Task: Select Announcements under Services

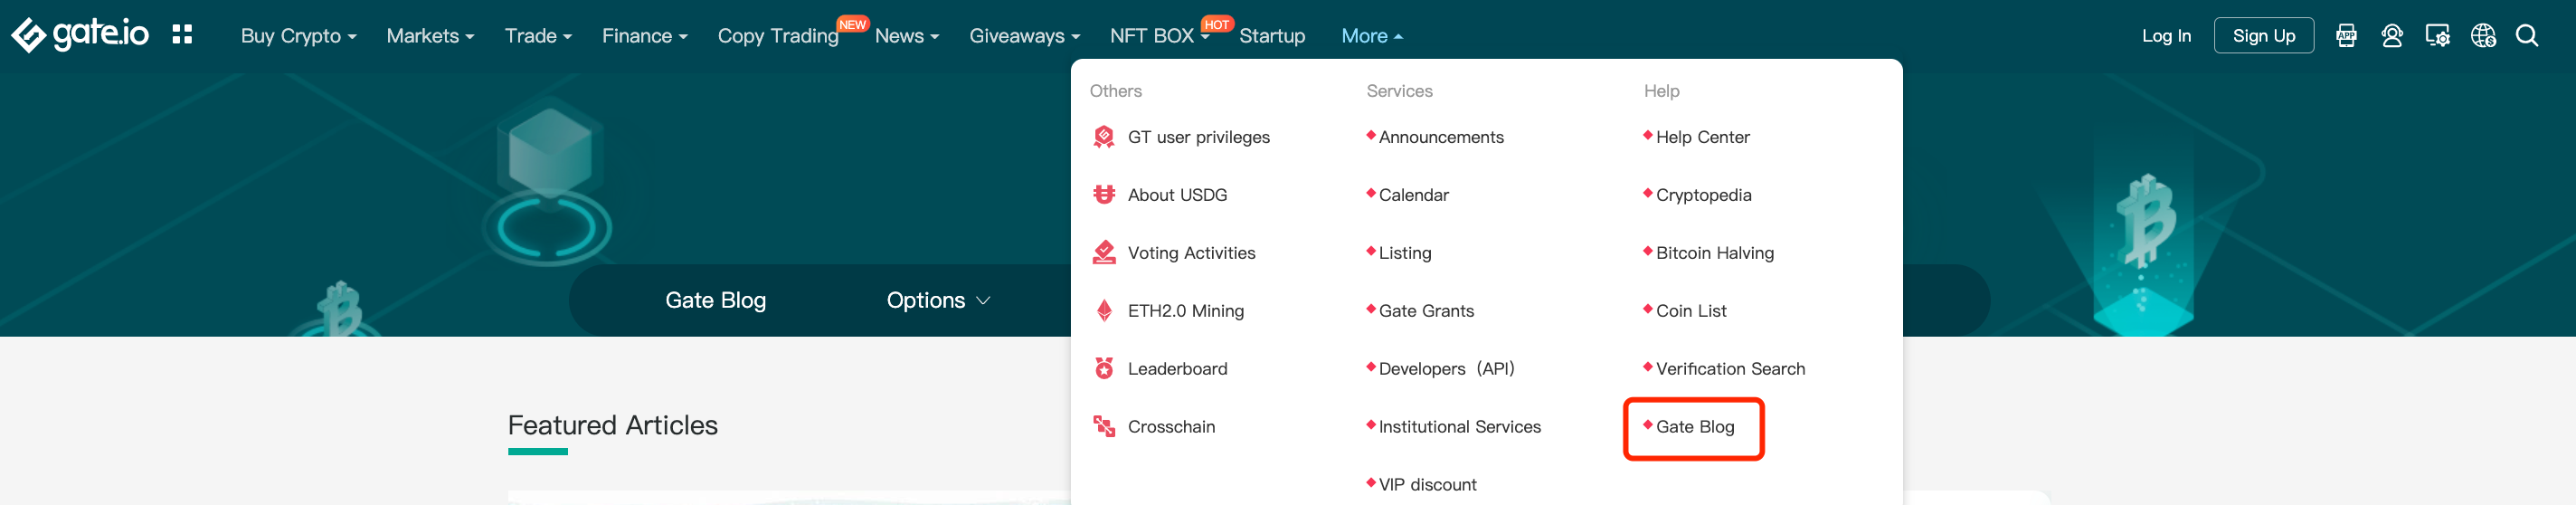Action: [x=1440, y=137]
